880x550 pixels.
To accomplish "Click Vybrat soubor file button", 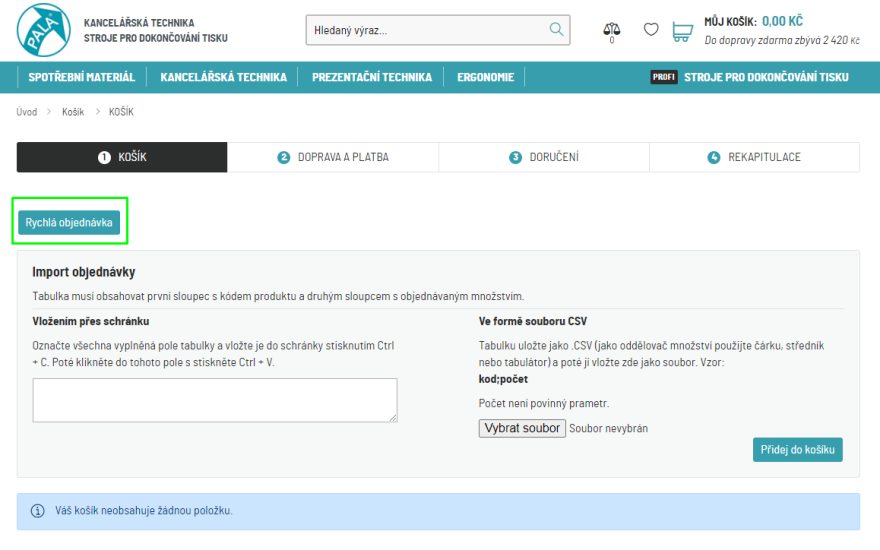I will (522, 428).
